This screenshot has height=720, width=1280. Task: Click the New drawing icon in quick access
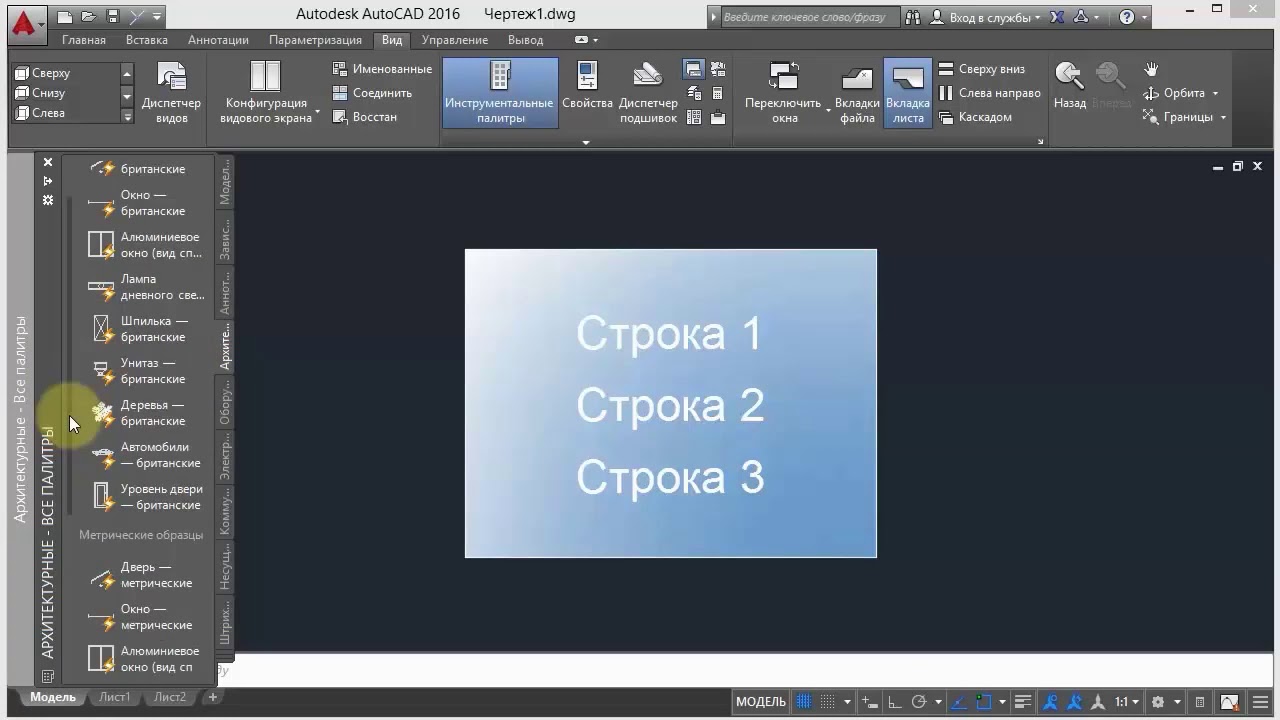click(65, 17)
